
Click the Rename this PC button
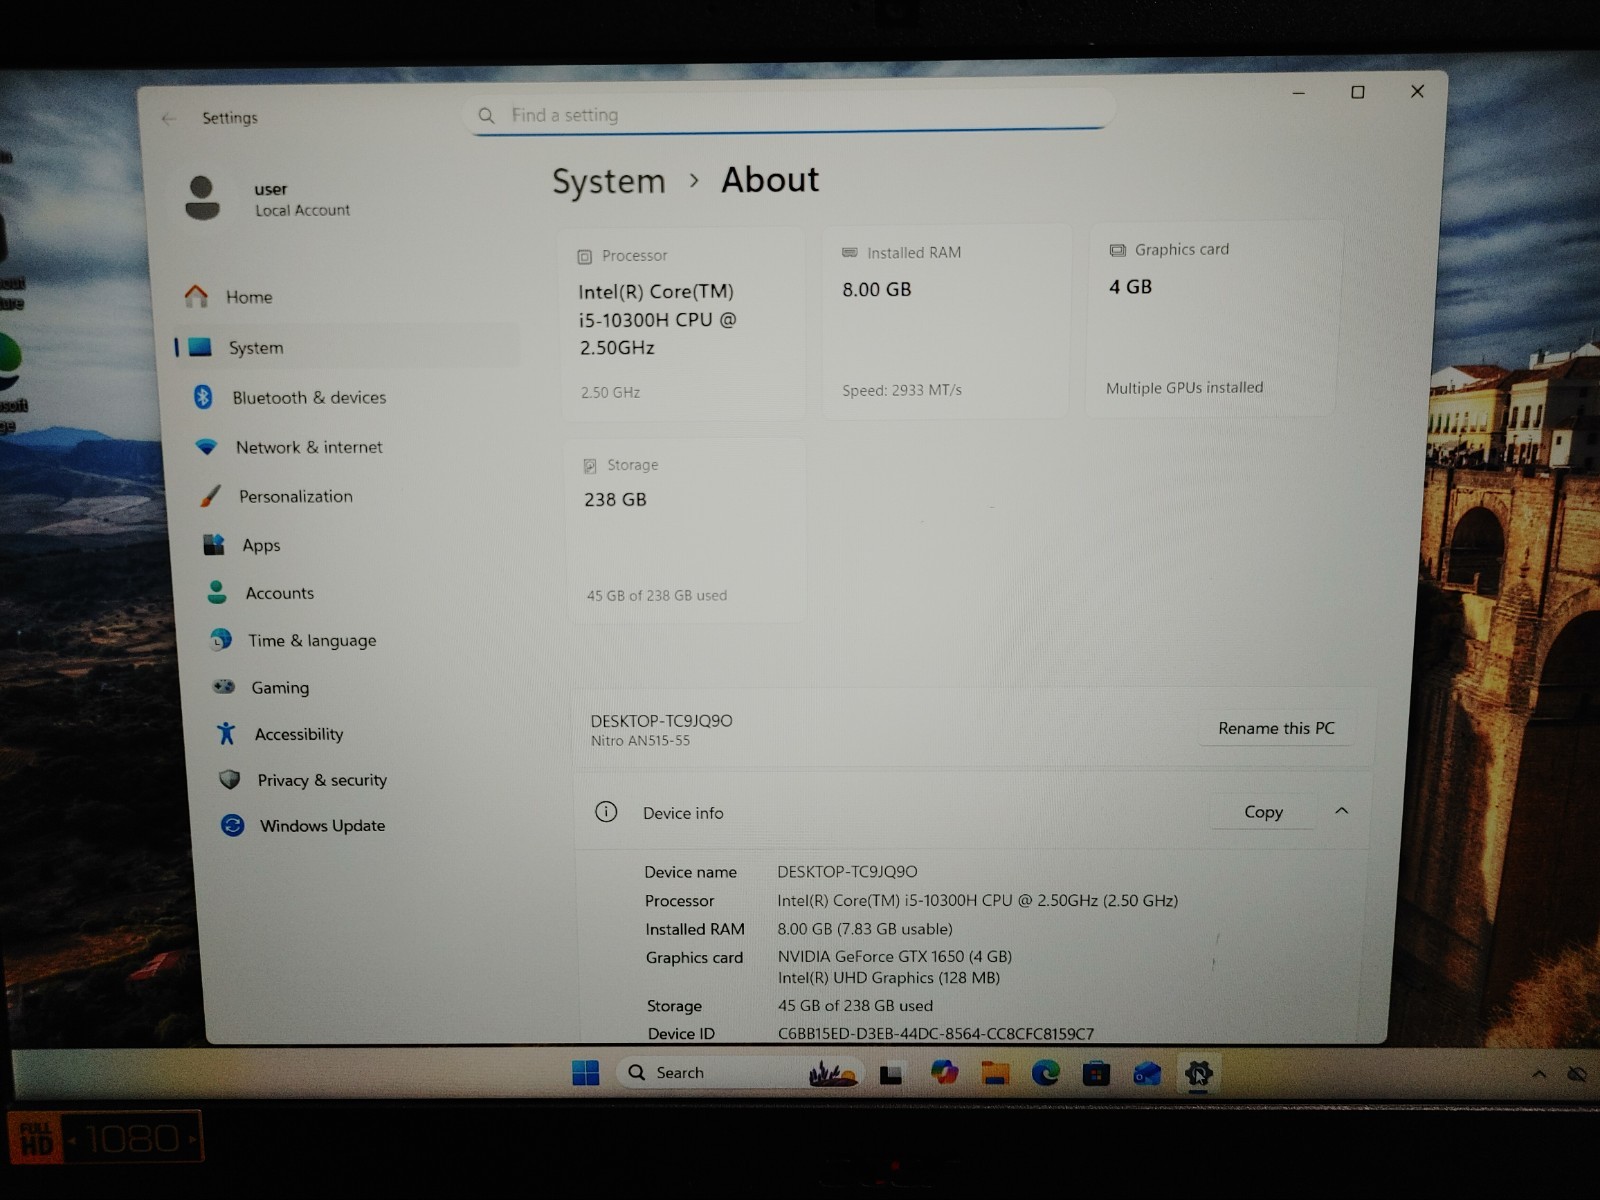(x=1276, y=728)
